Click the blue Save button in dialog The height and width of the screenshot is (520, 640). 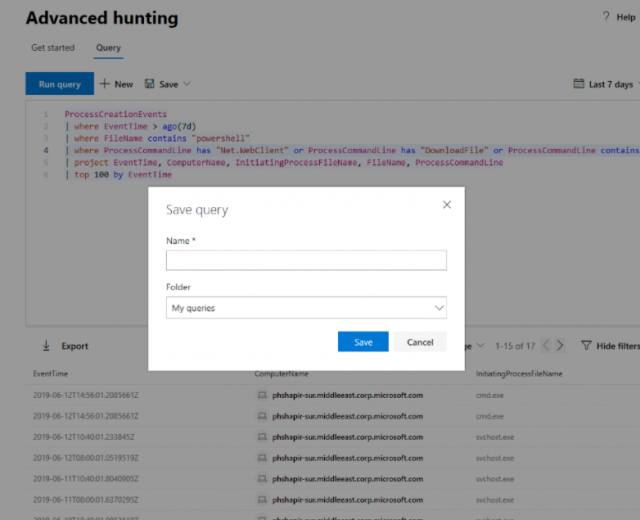pyautogui.click(x=363, y=342)
